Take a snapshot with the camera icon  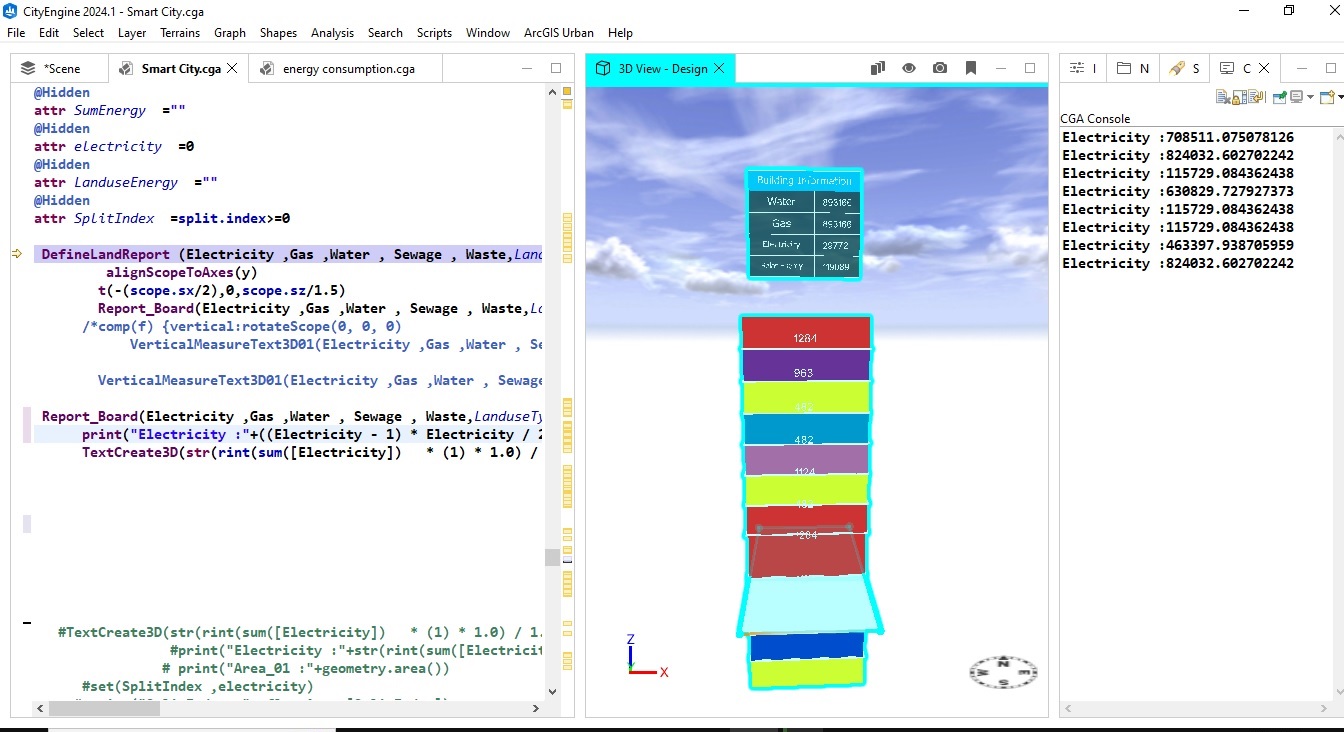tap(940, 68)
